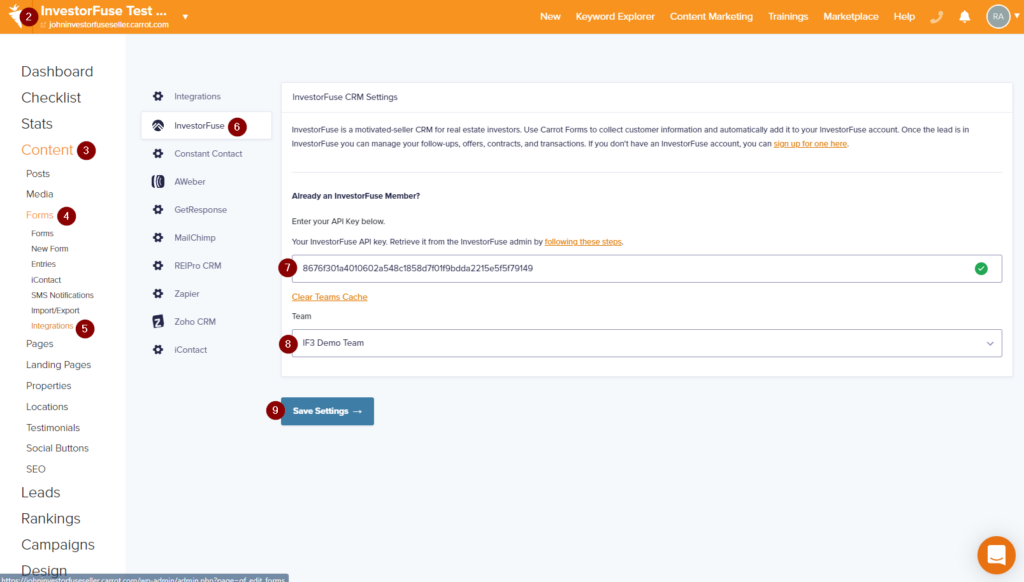Click the green API key checkmark
Viewport: 1024px width, 582px height.
pos(981,268)
